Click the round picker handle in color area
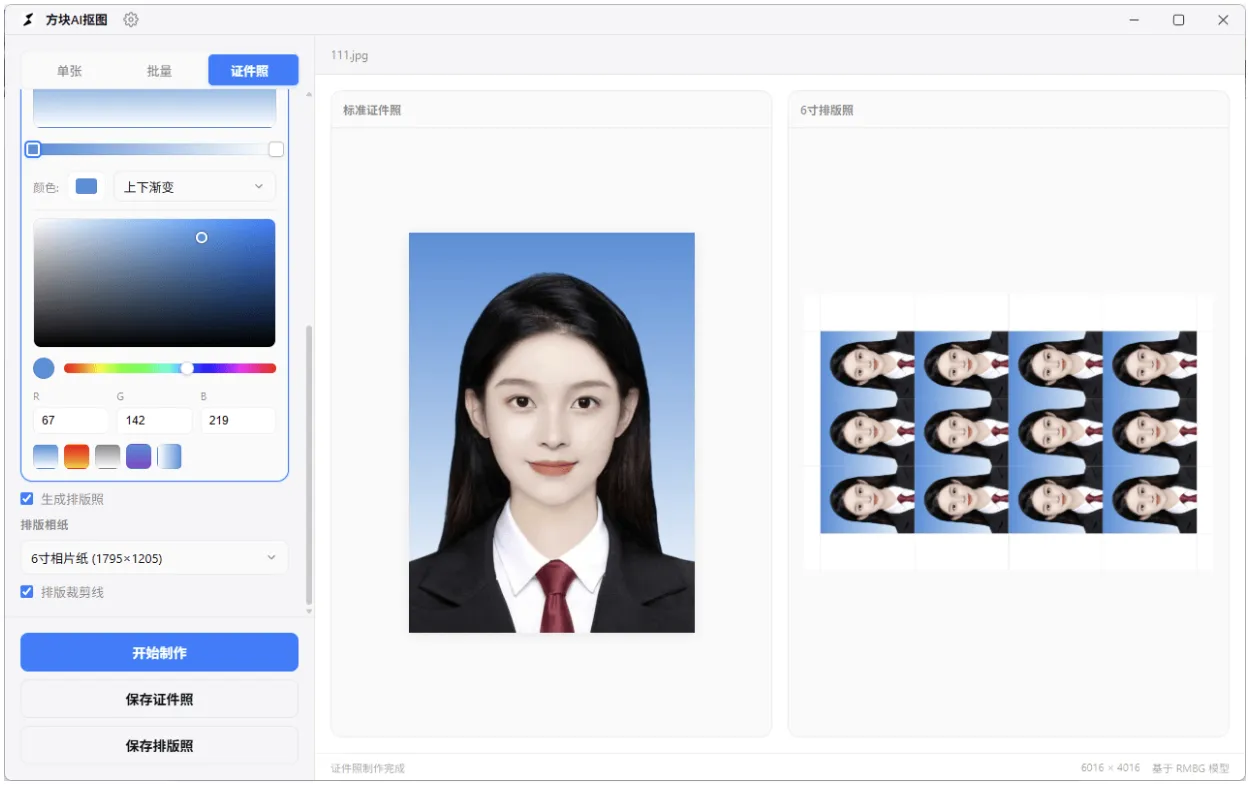Viewport: 1248px width, 787px height. [202, 237]
